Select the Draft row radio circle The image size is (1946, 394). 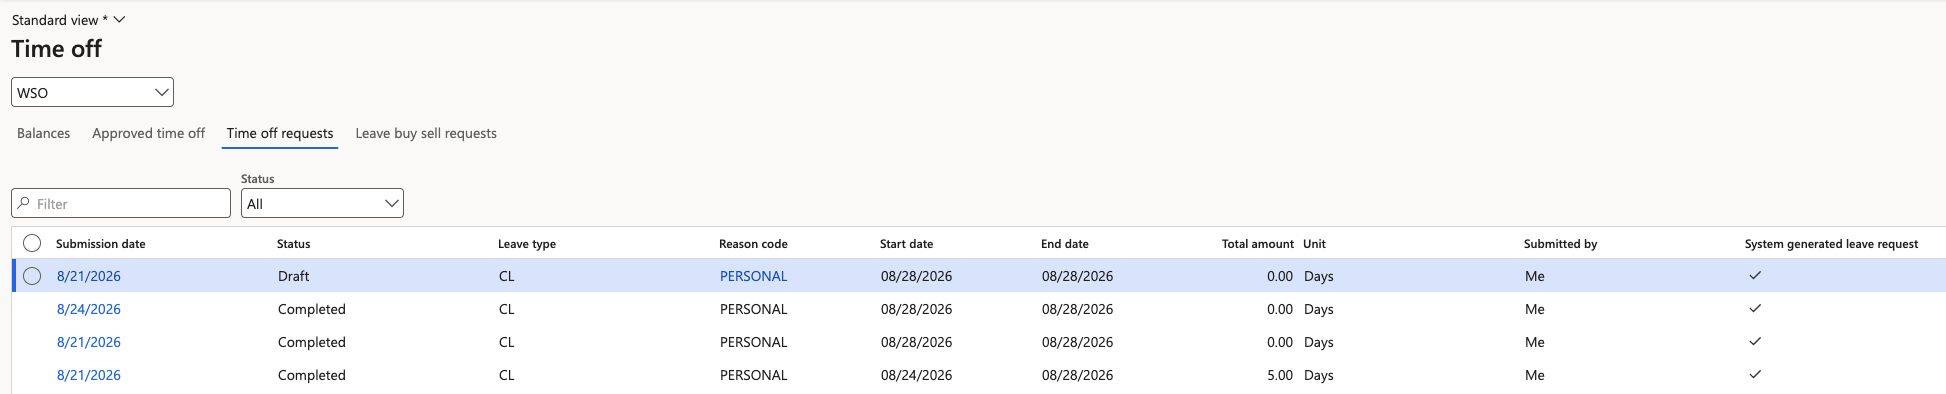coord(32,276)
